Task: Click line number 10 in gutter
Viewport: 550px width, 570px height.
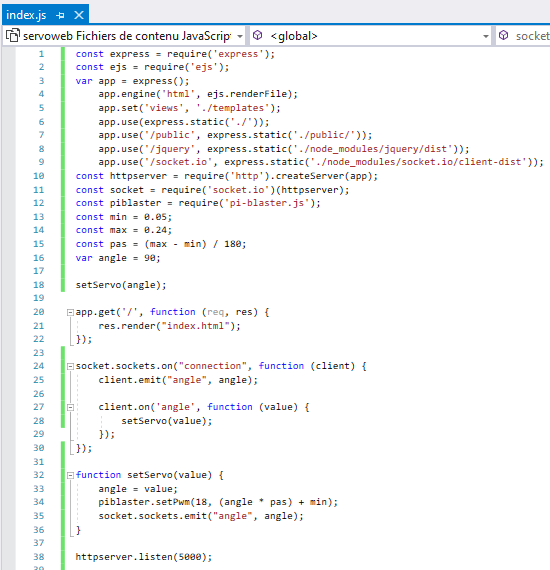Action: pyautogui.click(x=39, y=176)
